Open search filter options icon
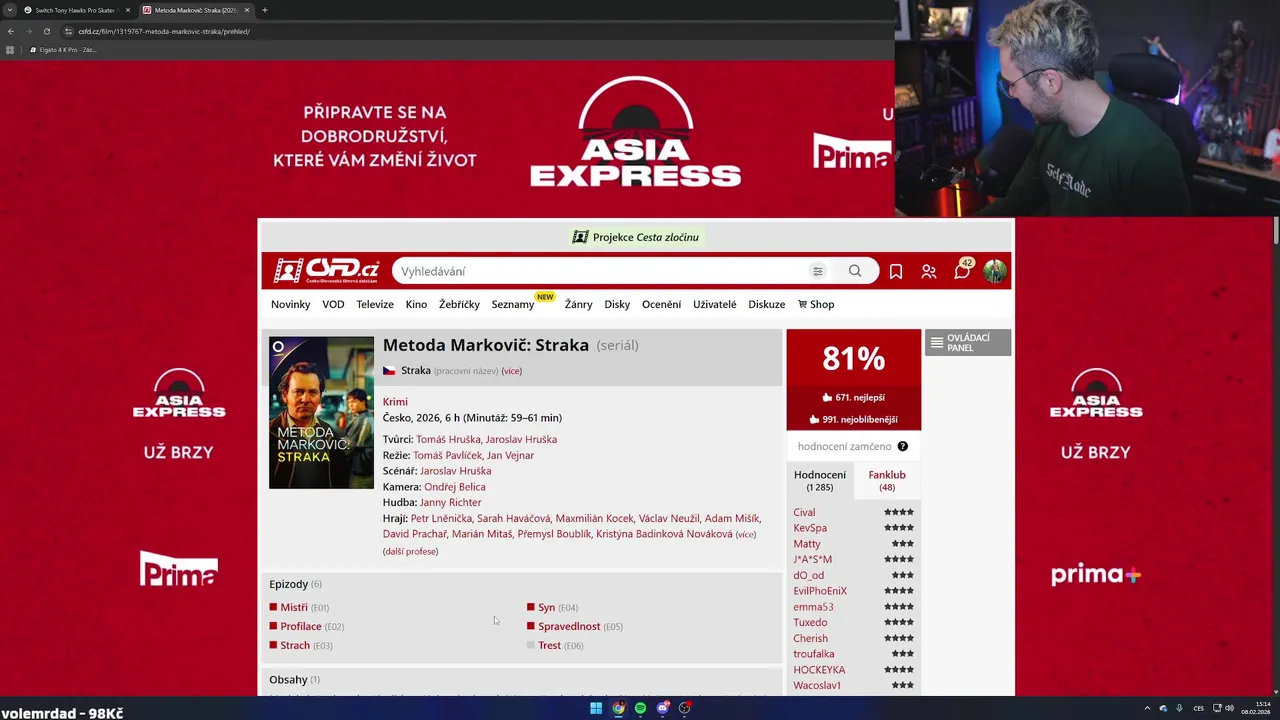1280x720 pixels. pyautogui.click(x=817, y=271)
